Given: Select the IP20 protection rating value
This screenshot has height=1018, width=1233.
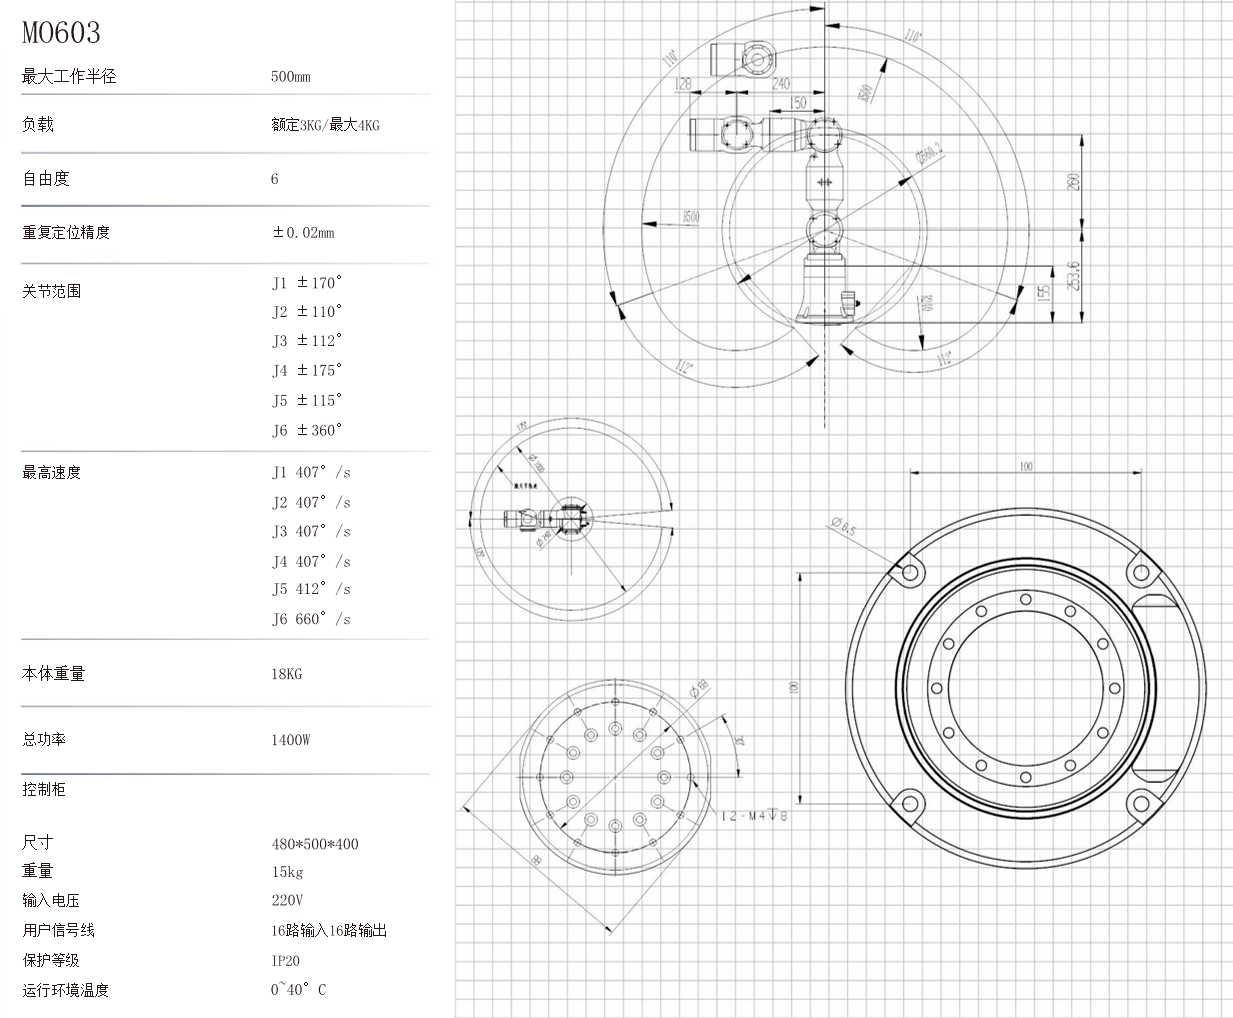Looking at the screenshot, I should coord(285,960).
